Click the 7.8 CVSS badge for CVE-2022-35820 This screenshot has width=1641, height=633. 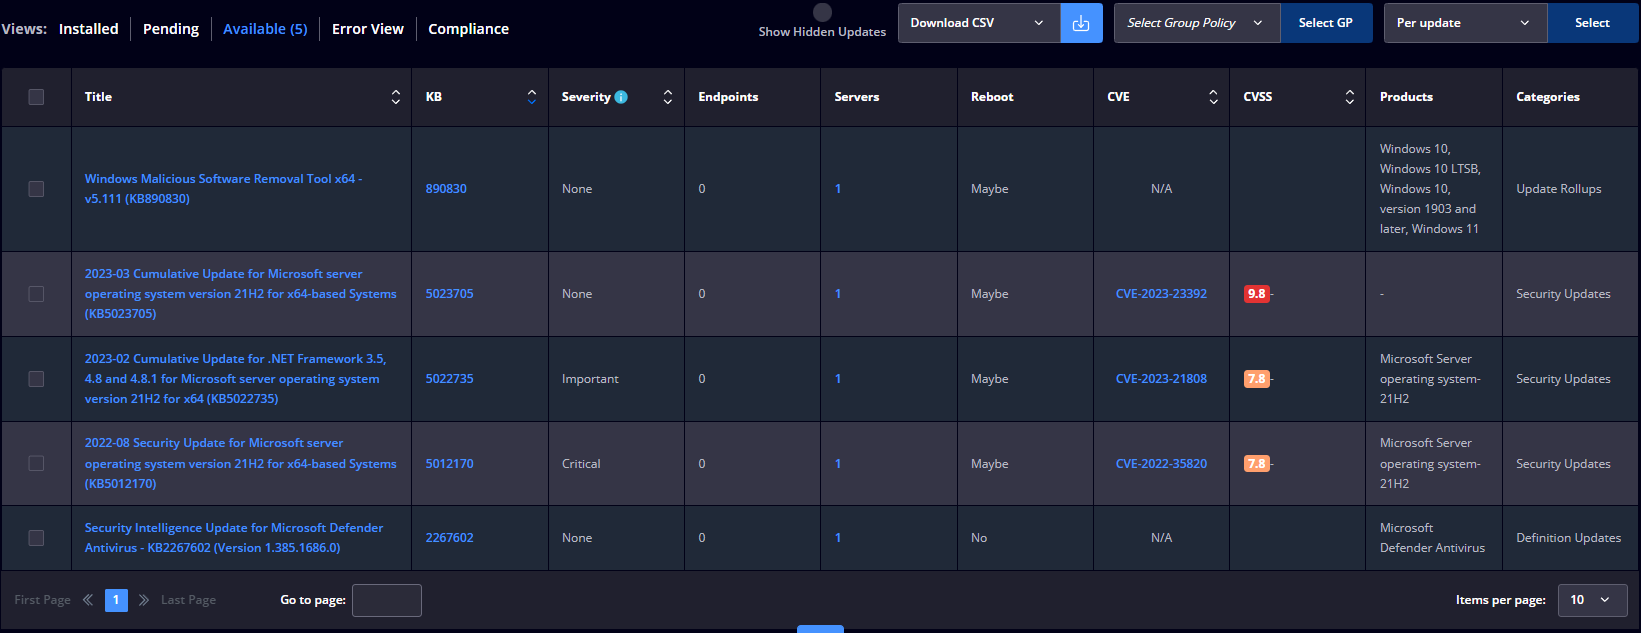[1256, 464]
